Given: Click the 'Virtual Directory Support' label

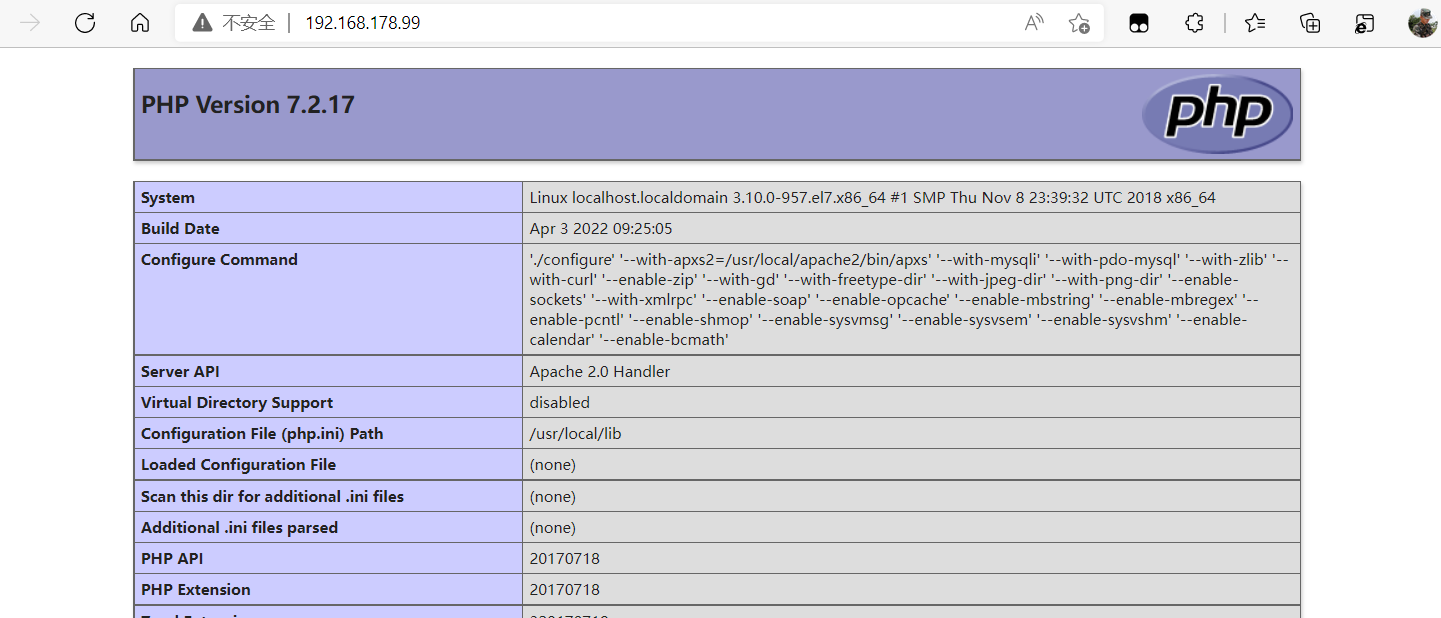Looking at the screenshot, I should [x=237, y=403].
